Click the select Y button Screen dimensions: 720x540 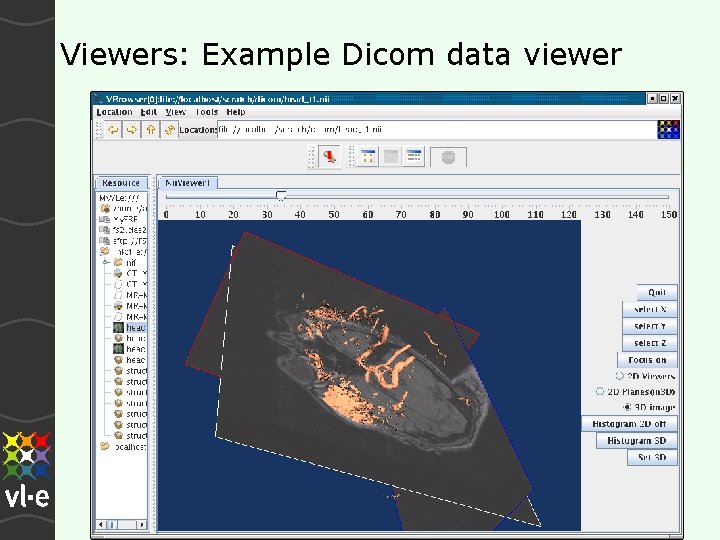point(650,326)
